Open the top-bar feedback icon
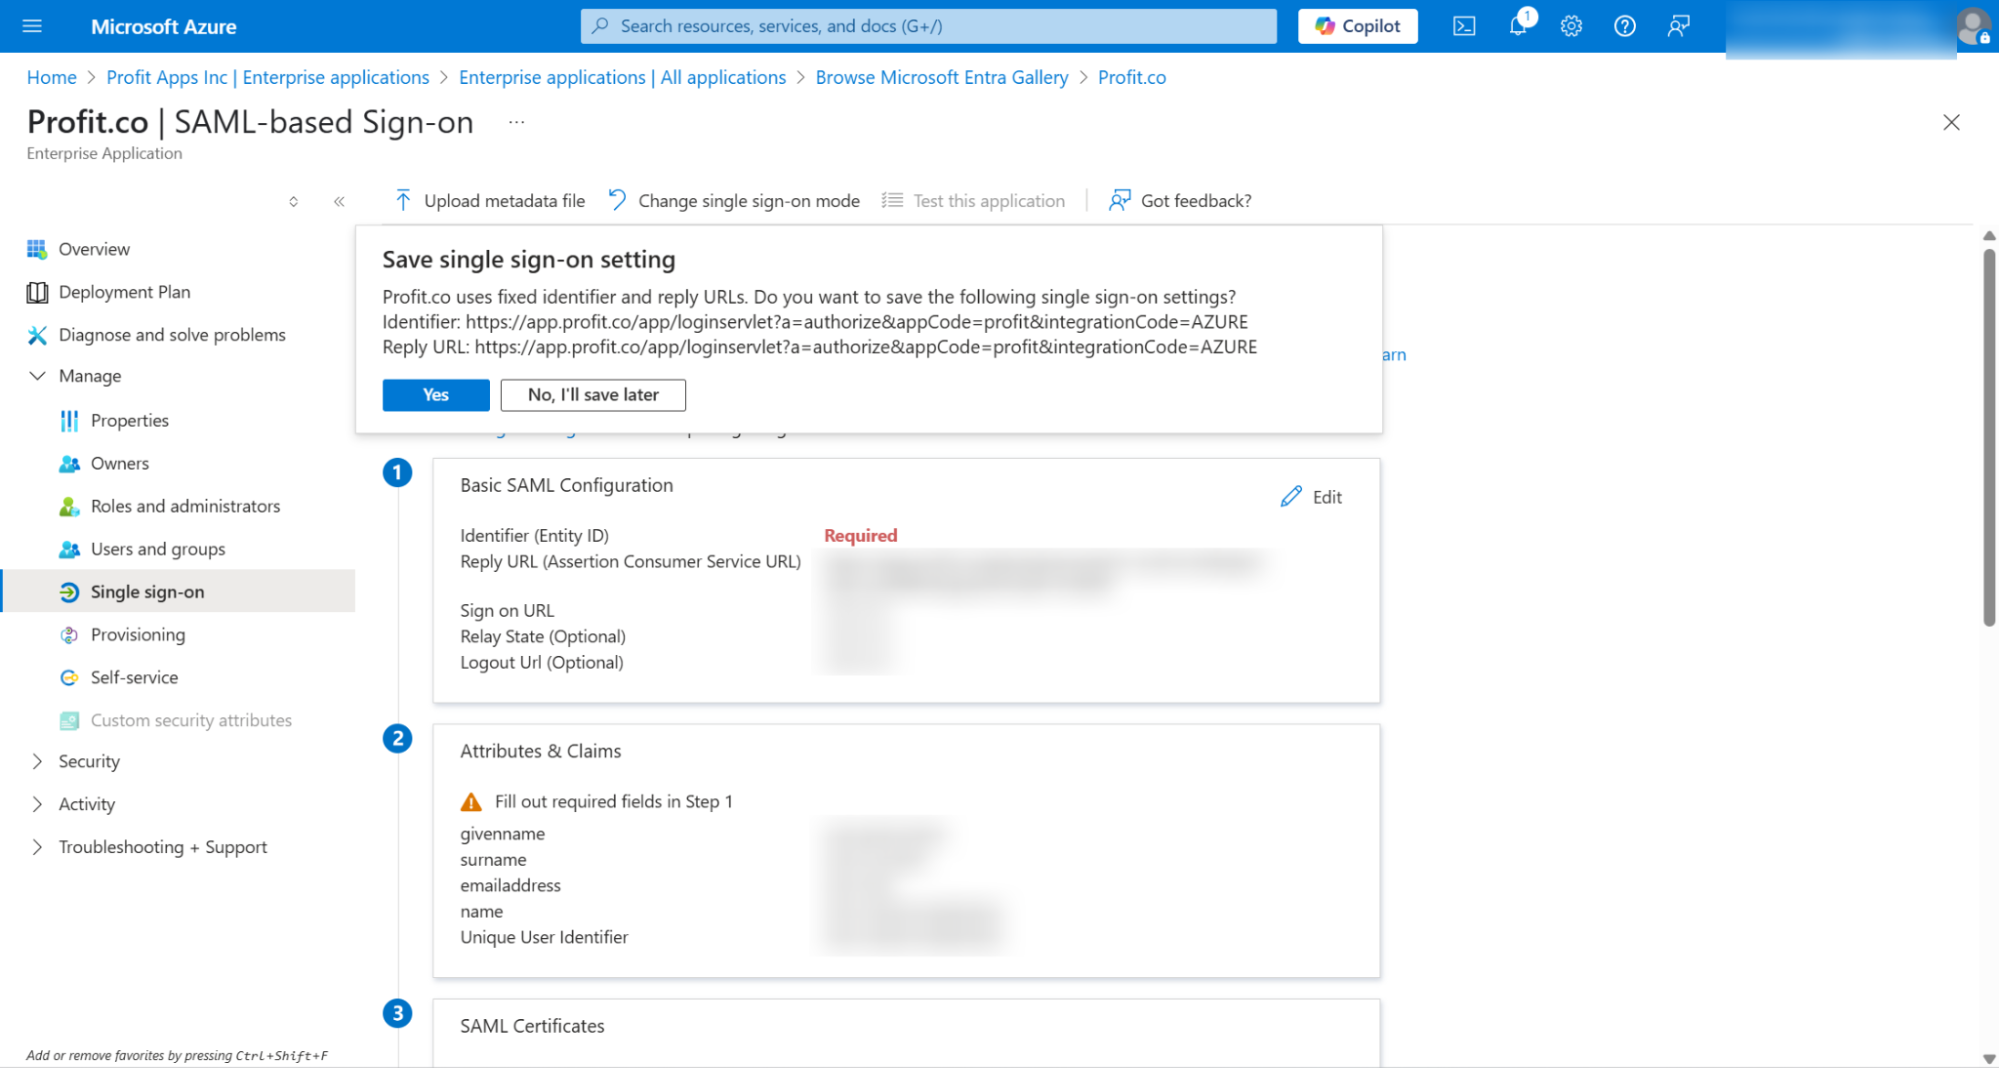Viewport: 1999px width, 1068px height. tap(1679, 26)
